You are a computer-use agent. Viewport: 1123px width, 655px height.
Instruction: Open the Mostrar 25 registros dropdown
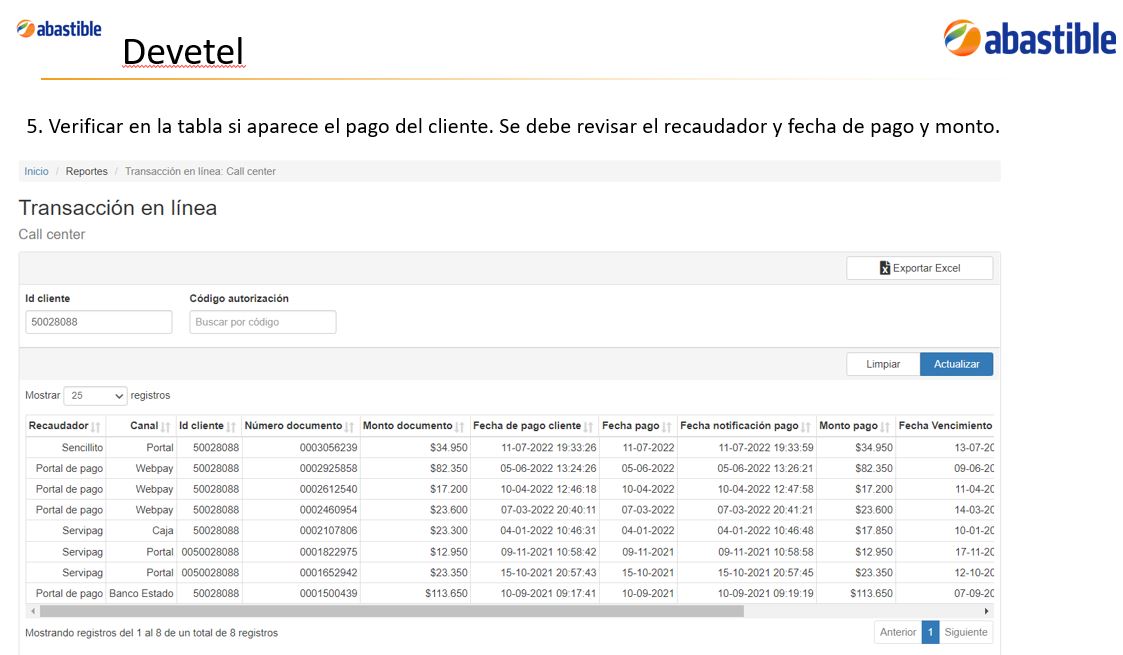click(95, 395)
